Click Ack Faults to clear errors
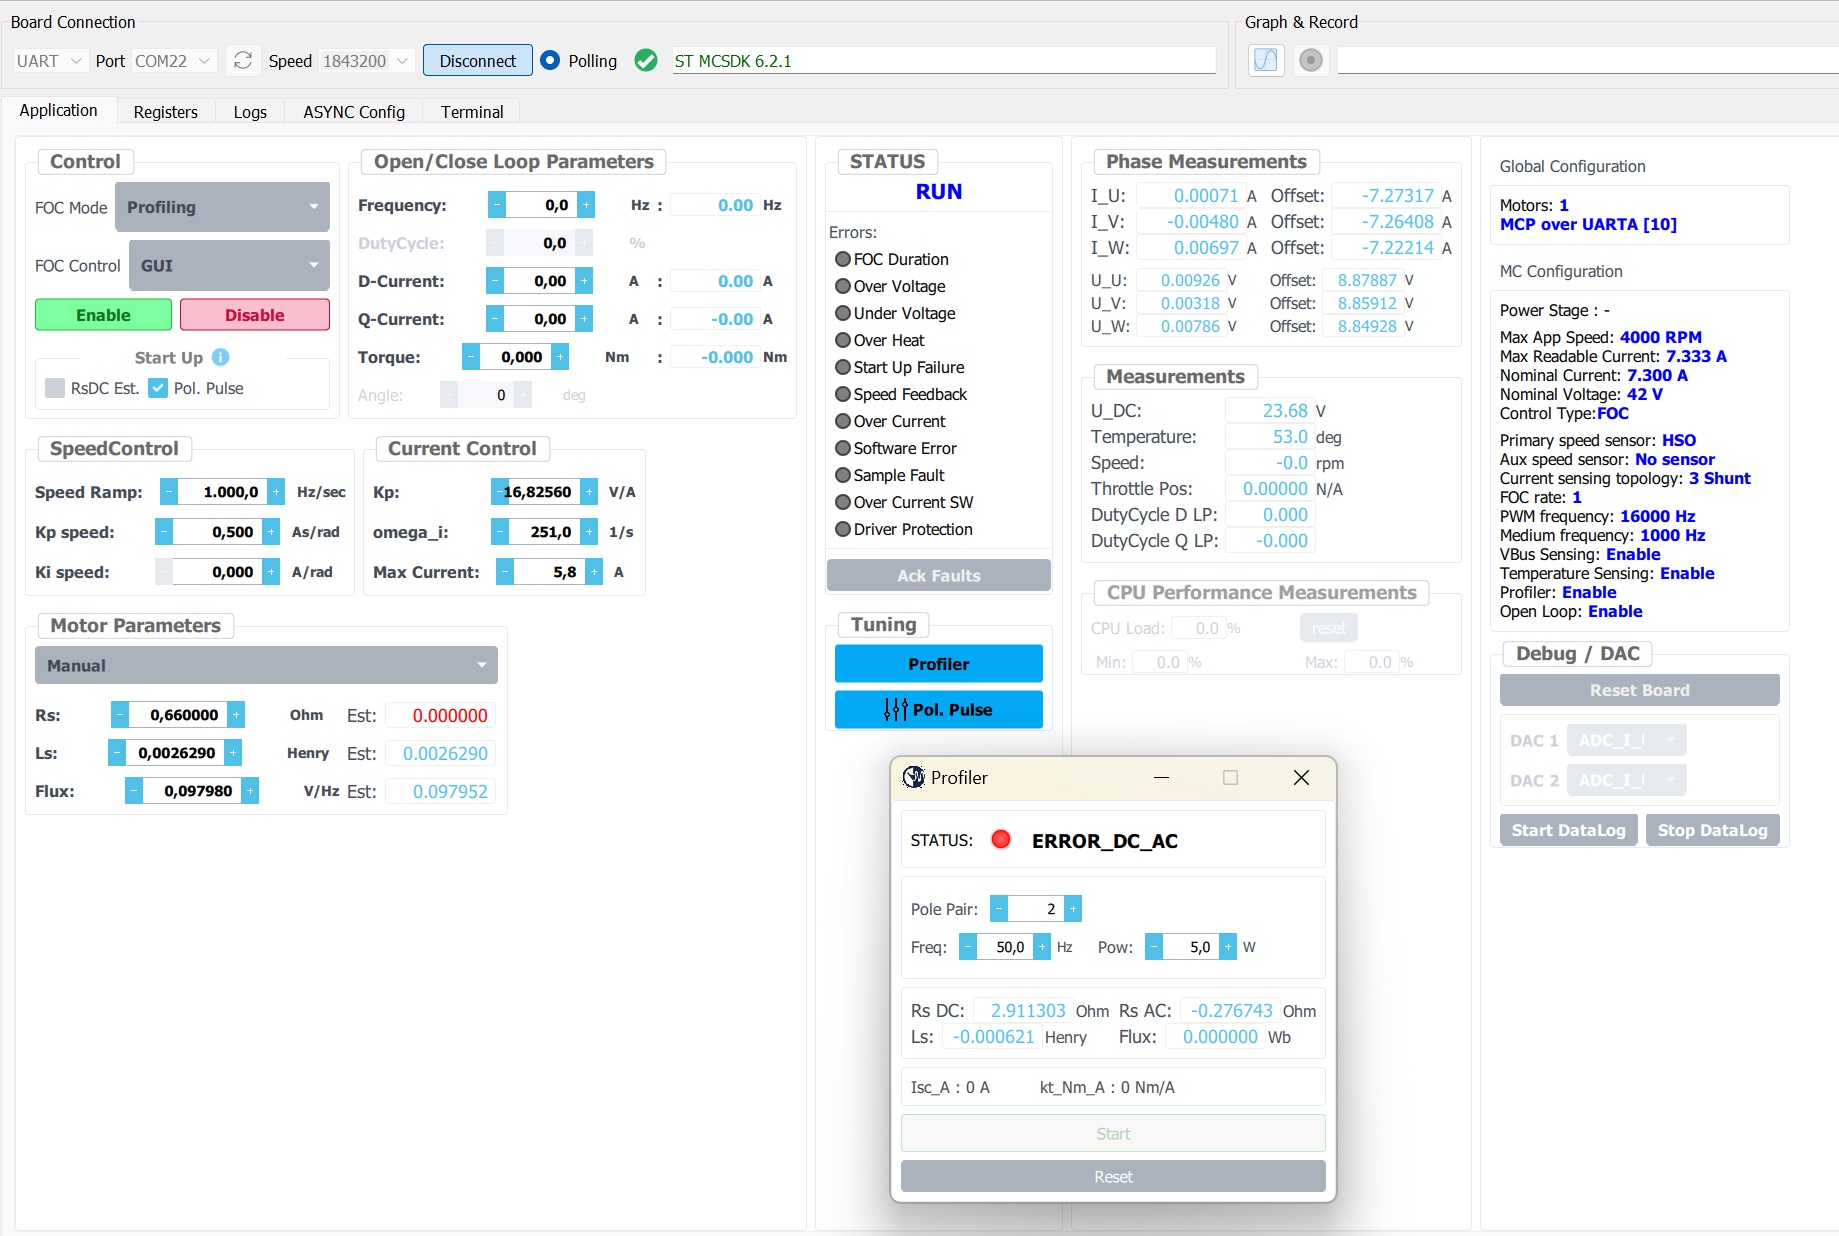 pyautogui.click(x=938, y=575)
